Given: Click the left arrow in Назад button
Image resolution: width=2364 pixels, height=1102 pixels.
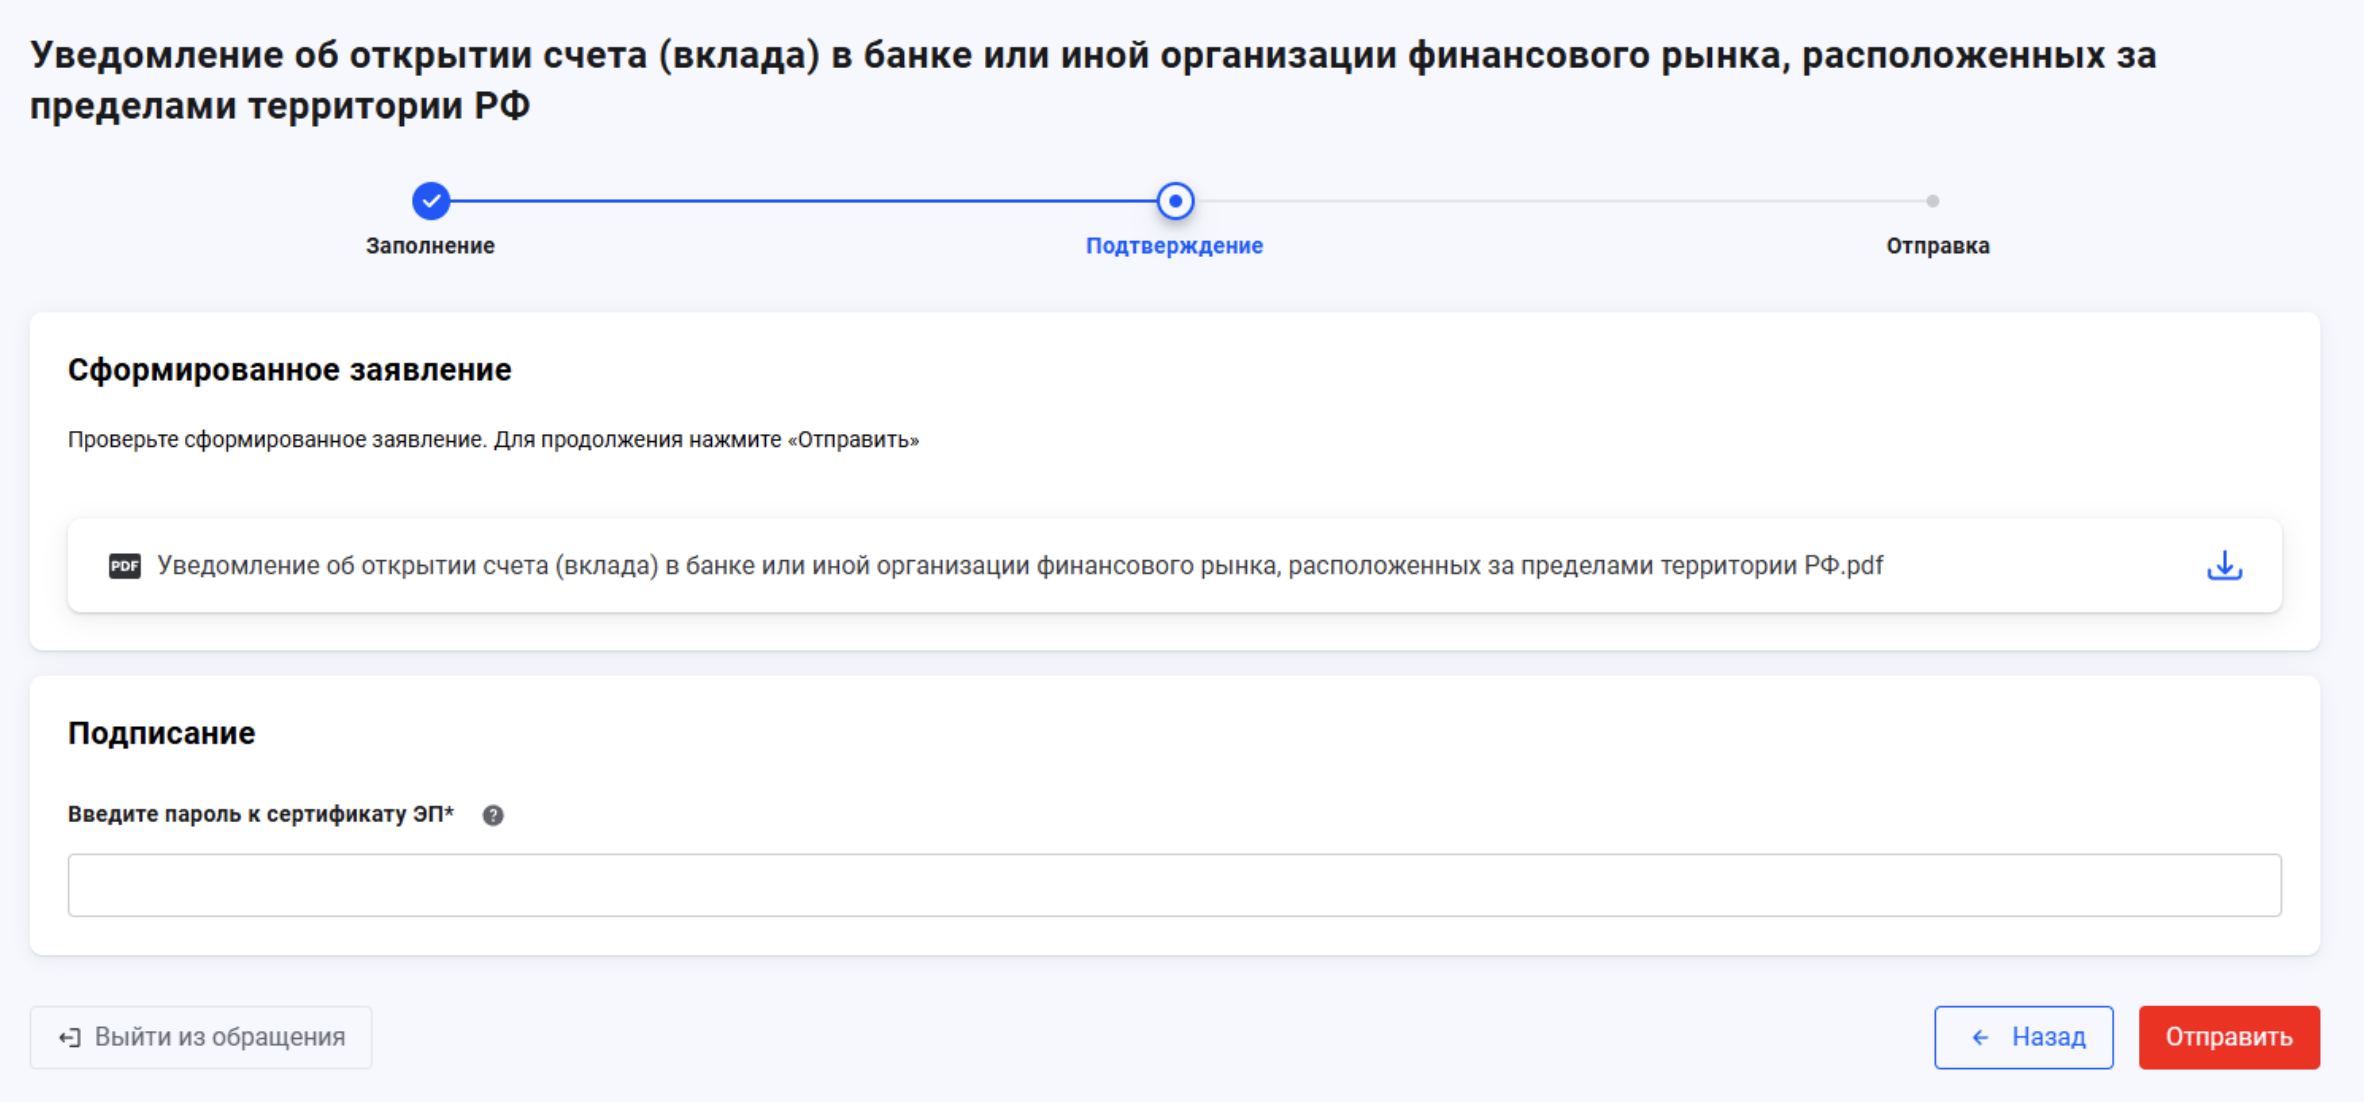Looking at the screenshot, I should tap(1979, 1038).
